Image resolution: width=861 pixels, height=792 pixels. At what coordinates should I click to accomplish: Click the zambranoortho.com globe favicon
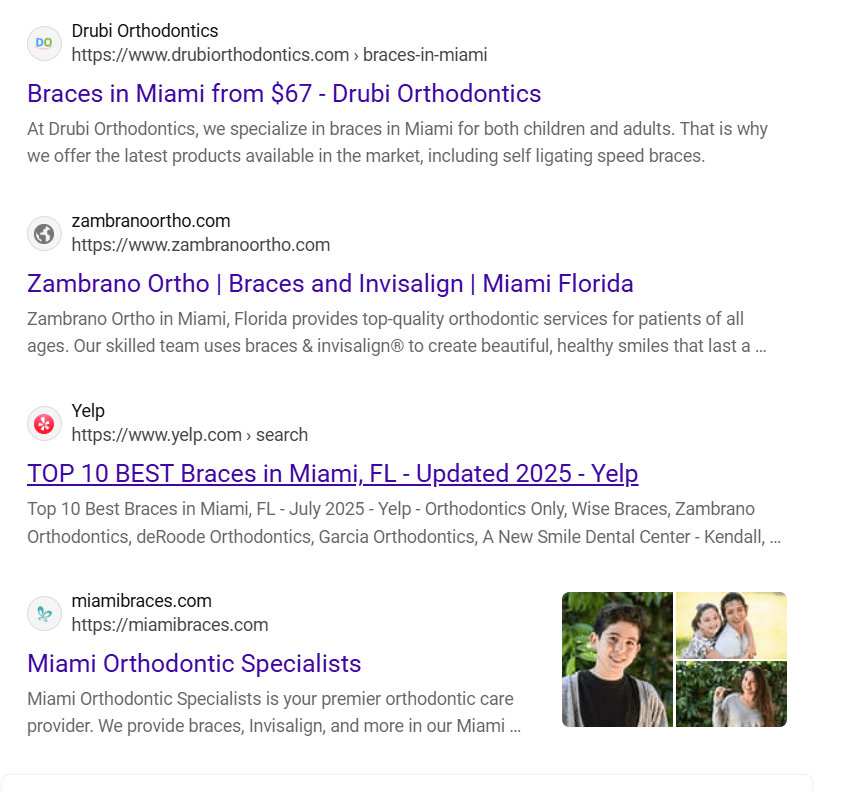[x=44, y=233]
